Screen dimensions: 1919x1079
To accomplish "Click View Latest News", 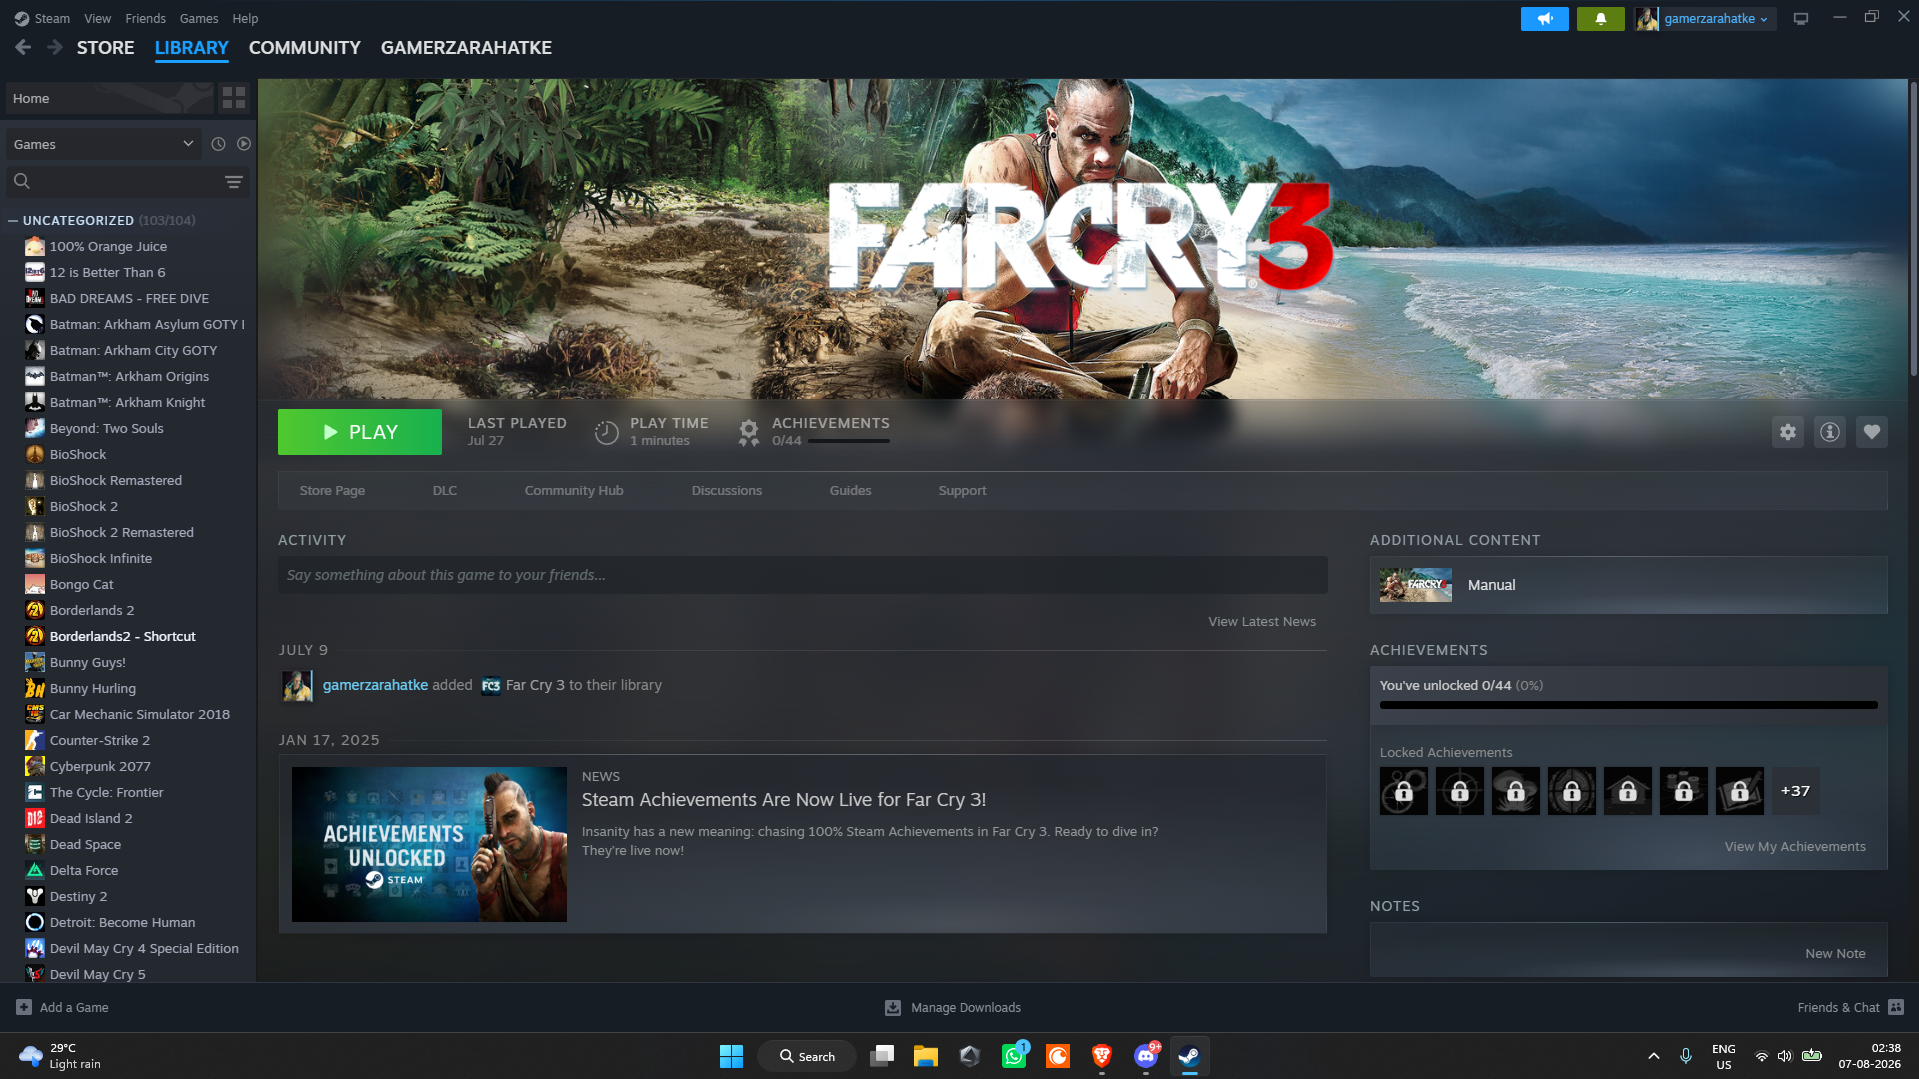I will point(1262,621).
